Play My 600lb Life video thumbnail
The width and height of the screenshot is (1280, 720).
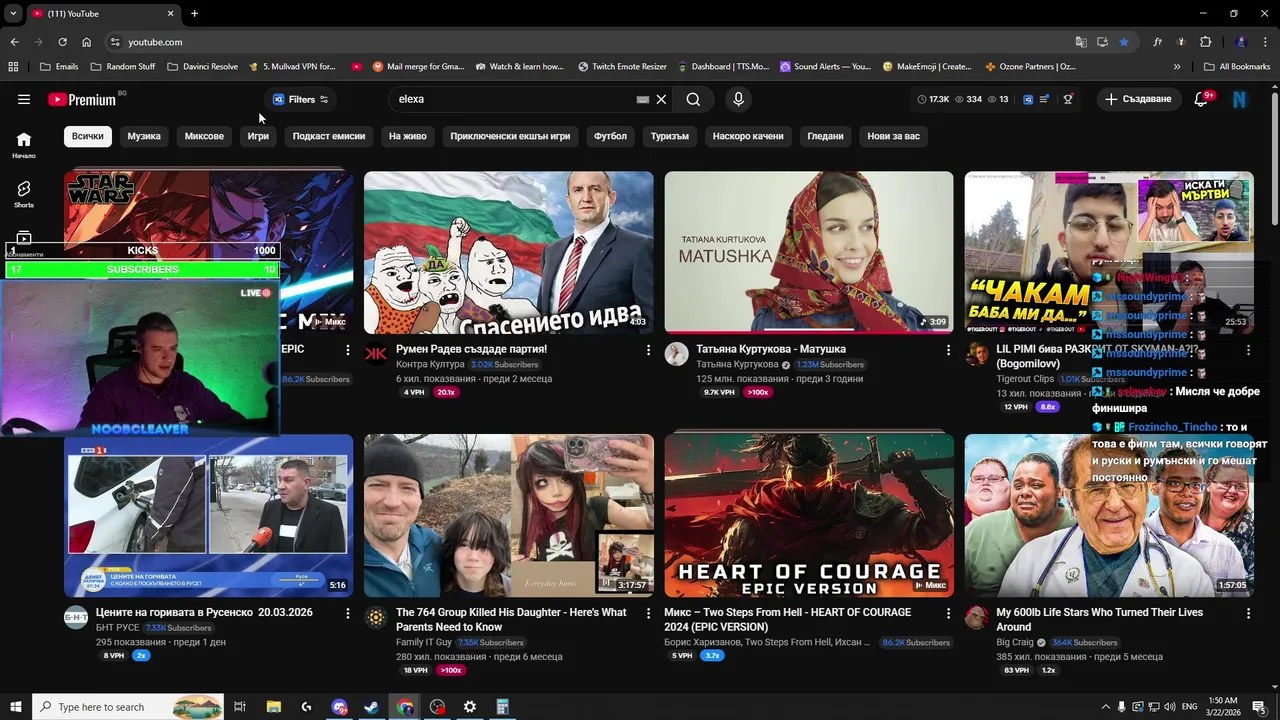pos(1109,516)
